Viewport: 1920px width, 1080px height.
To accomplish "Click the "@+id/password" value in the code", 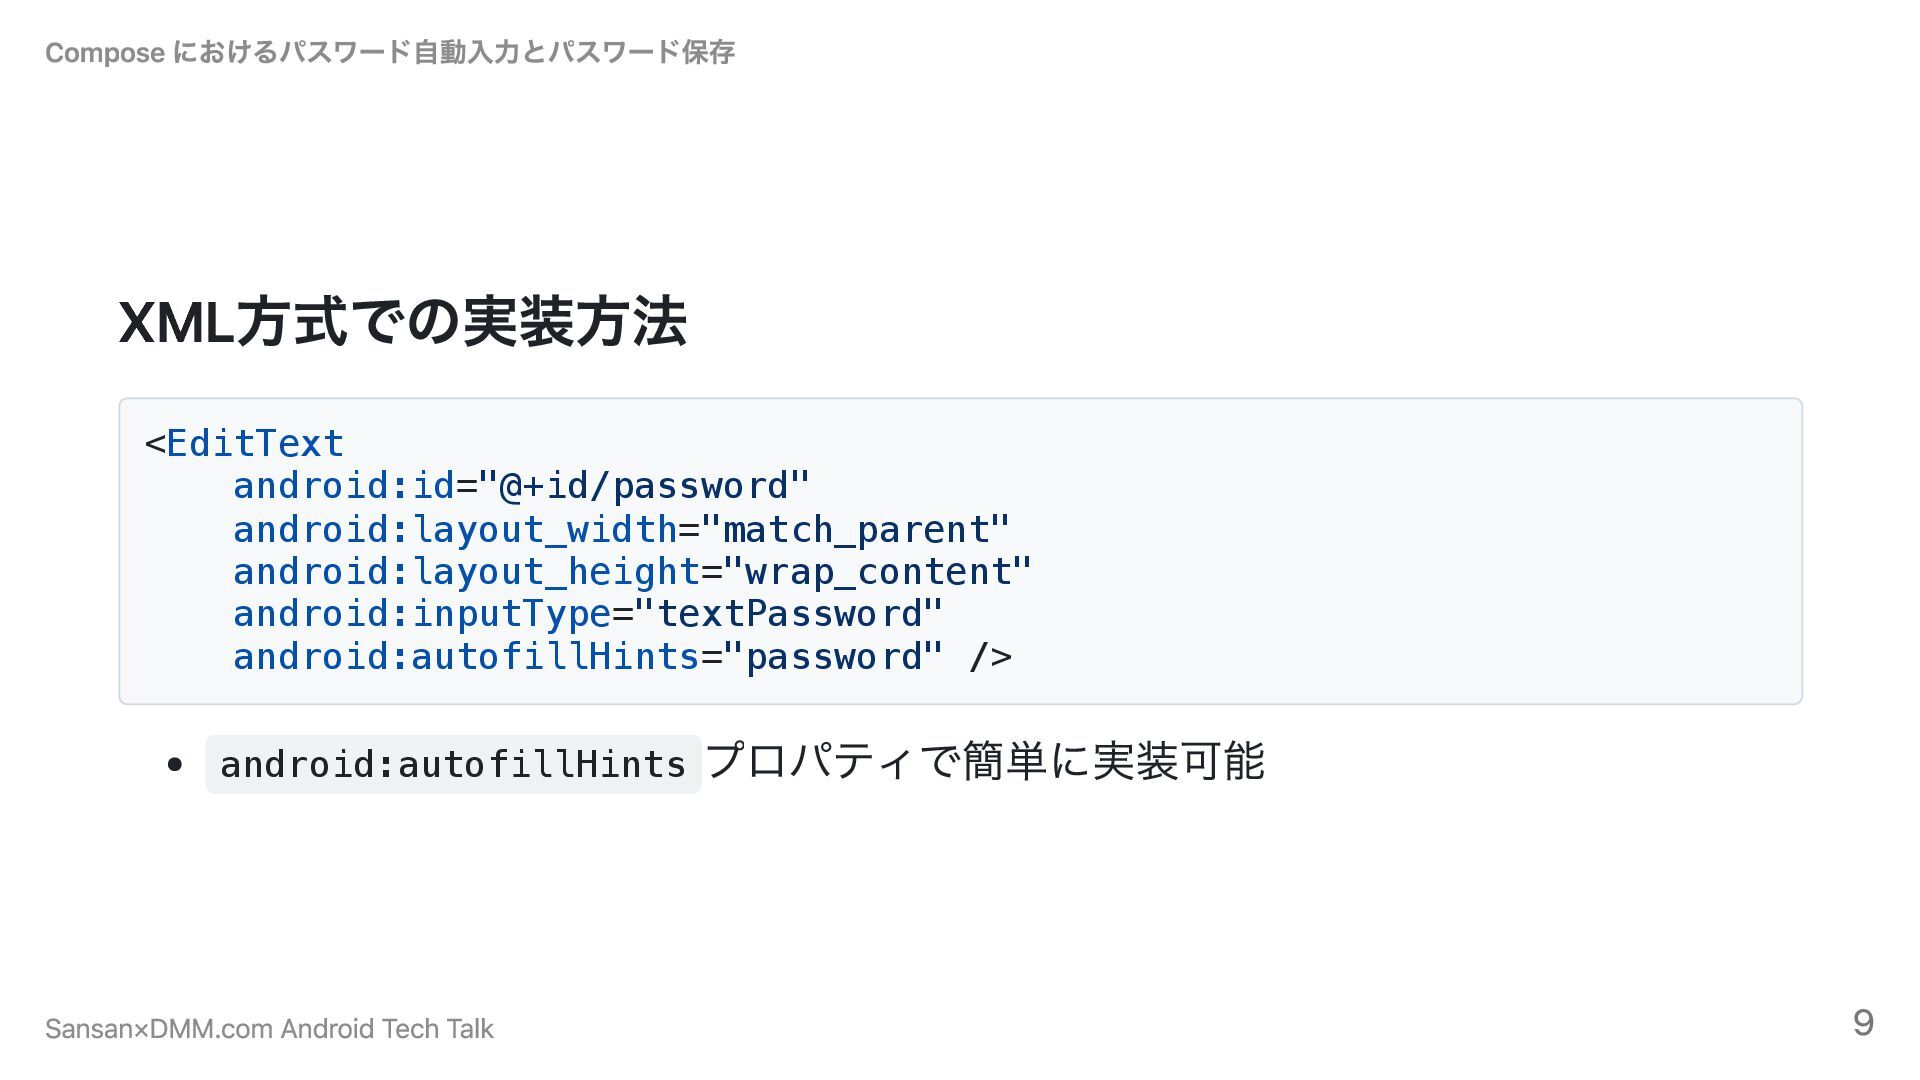I will [644, 486].
